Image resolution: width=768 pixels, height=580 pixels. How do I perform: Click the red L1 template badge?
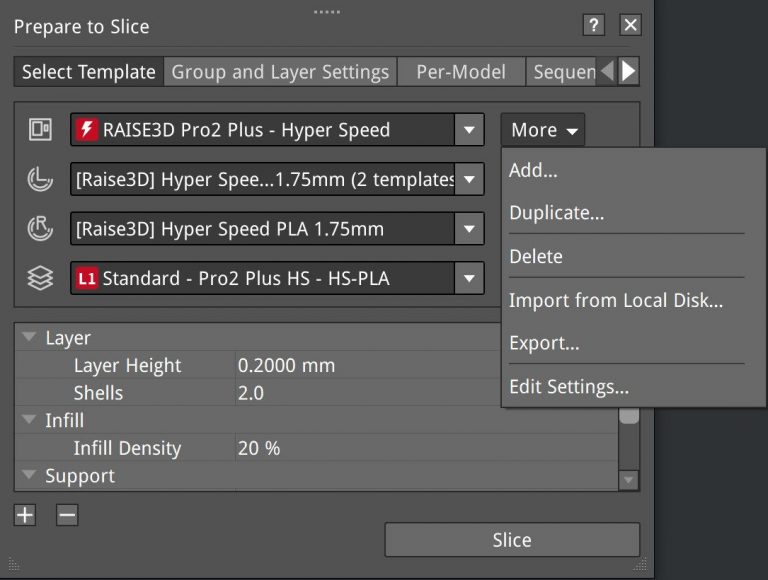(x=87, y=278)
